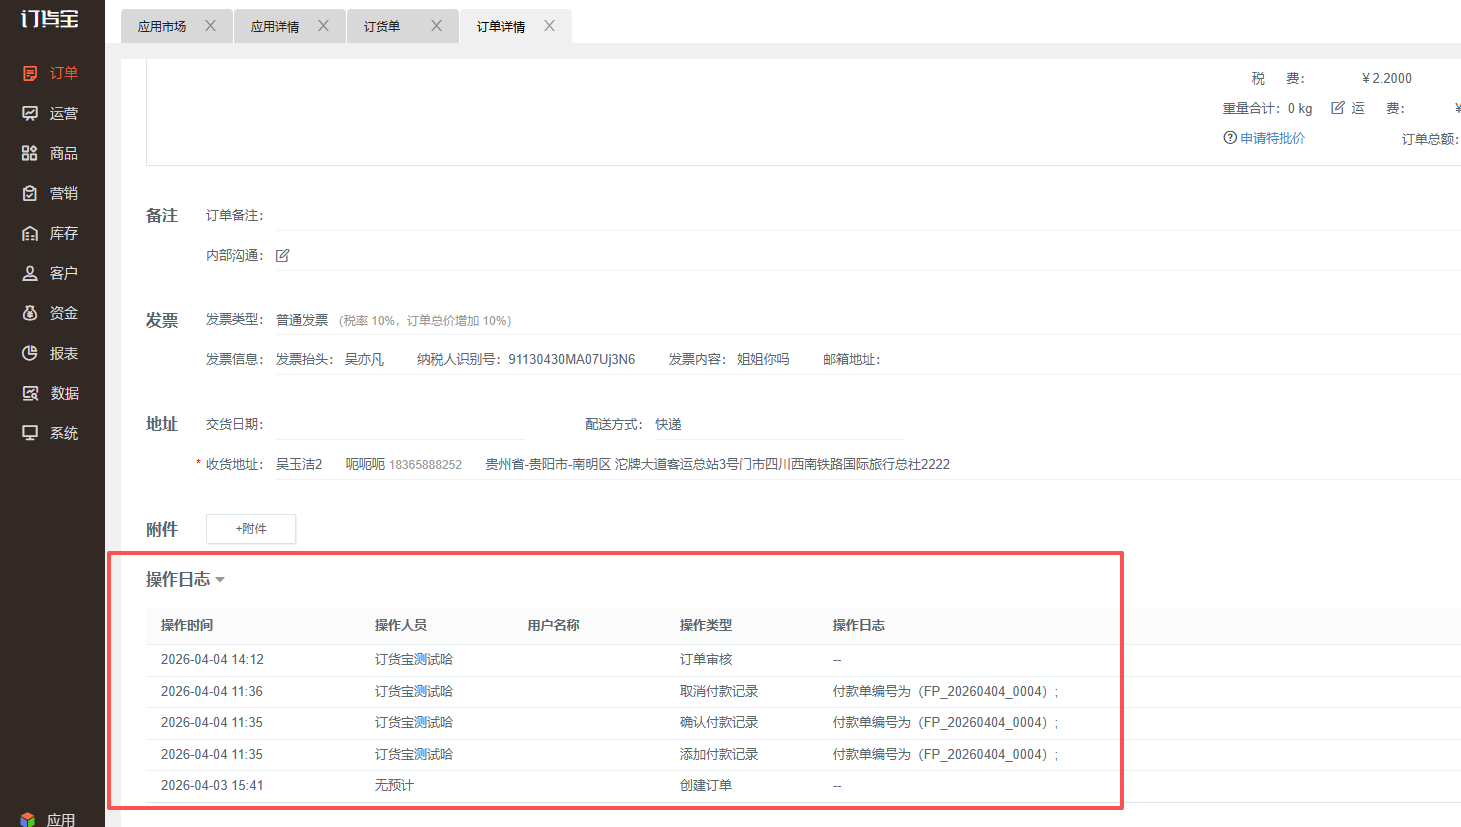Click the 操作时间 column header
The image size is (1461, 827).
click(187, 625)
